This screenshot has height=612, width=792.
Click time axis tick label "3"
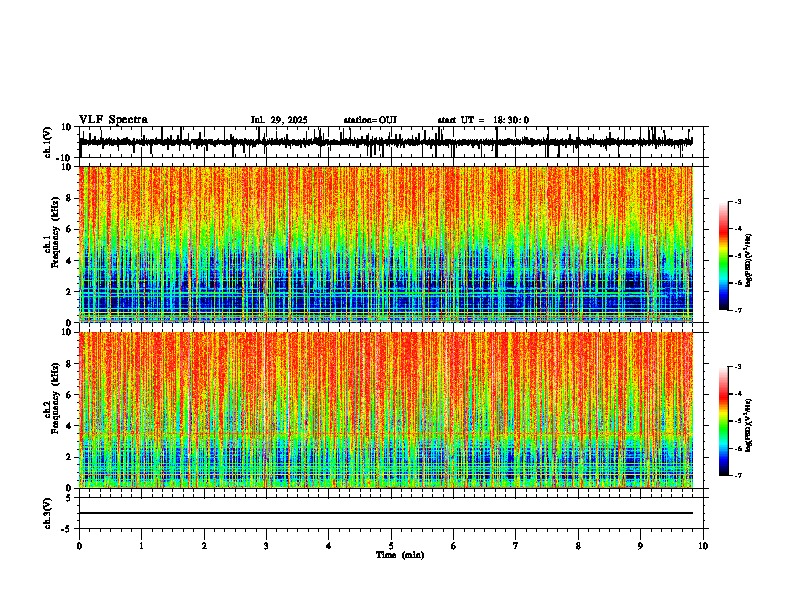pos(266,546)
